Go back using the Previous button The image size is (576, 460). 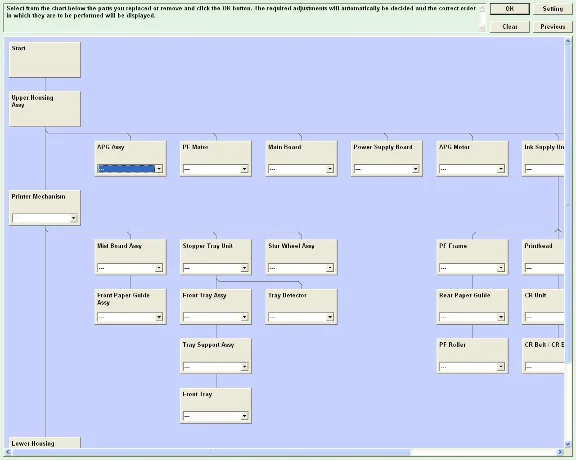(x=552, y=27)
